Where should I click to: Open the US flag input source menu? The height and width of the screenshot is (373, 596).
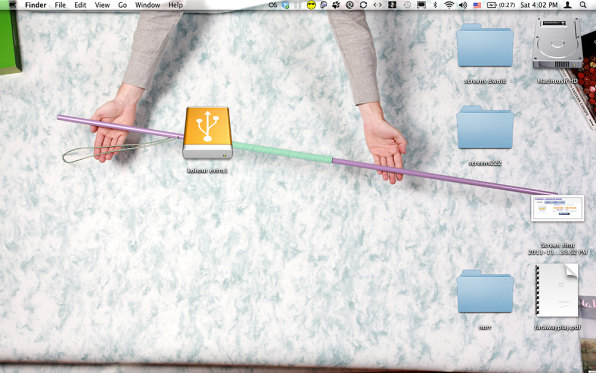[x=477, y=5]
